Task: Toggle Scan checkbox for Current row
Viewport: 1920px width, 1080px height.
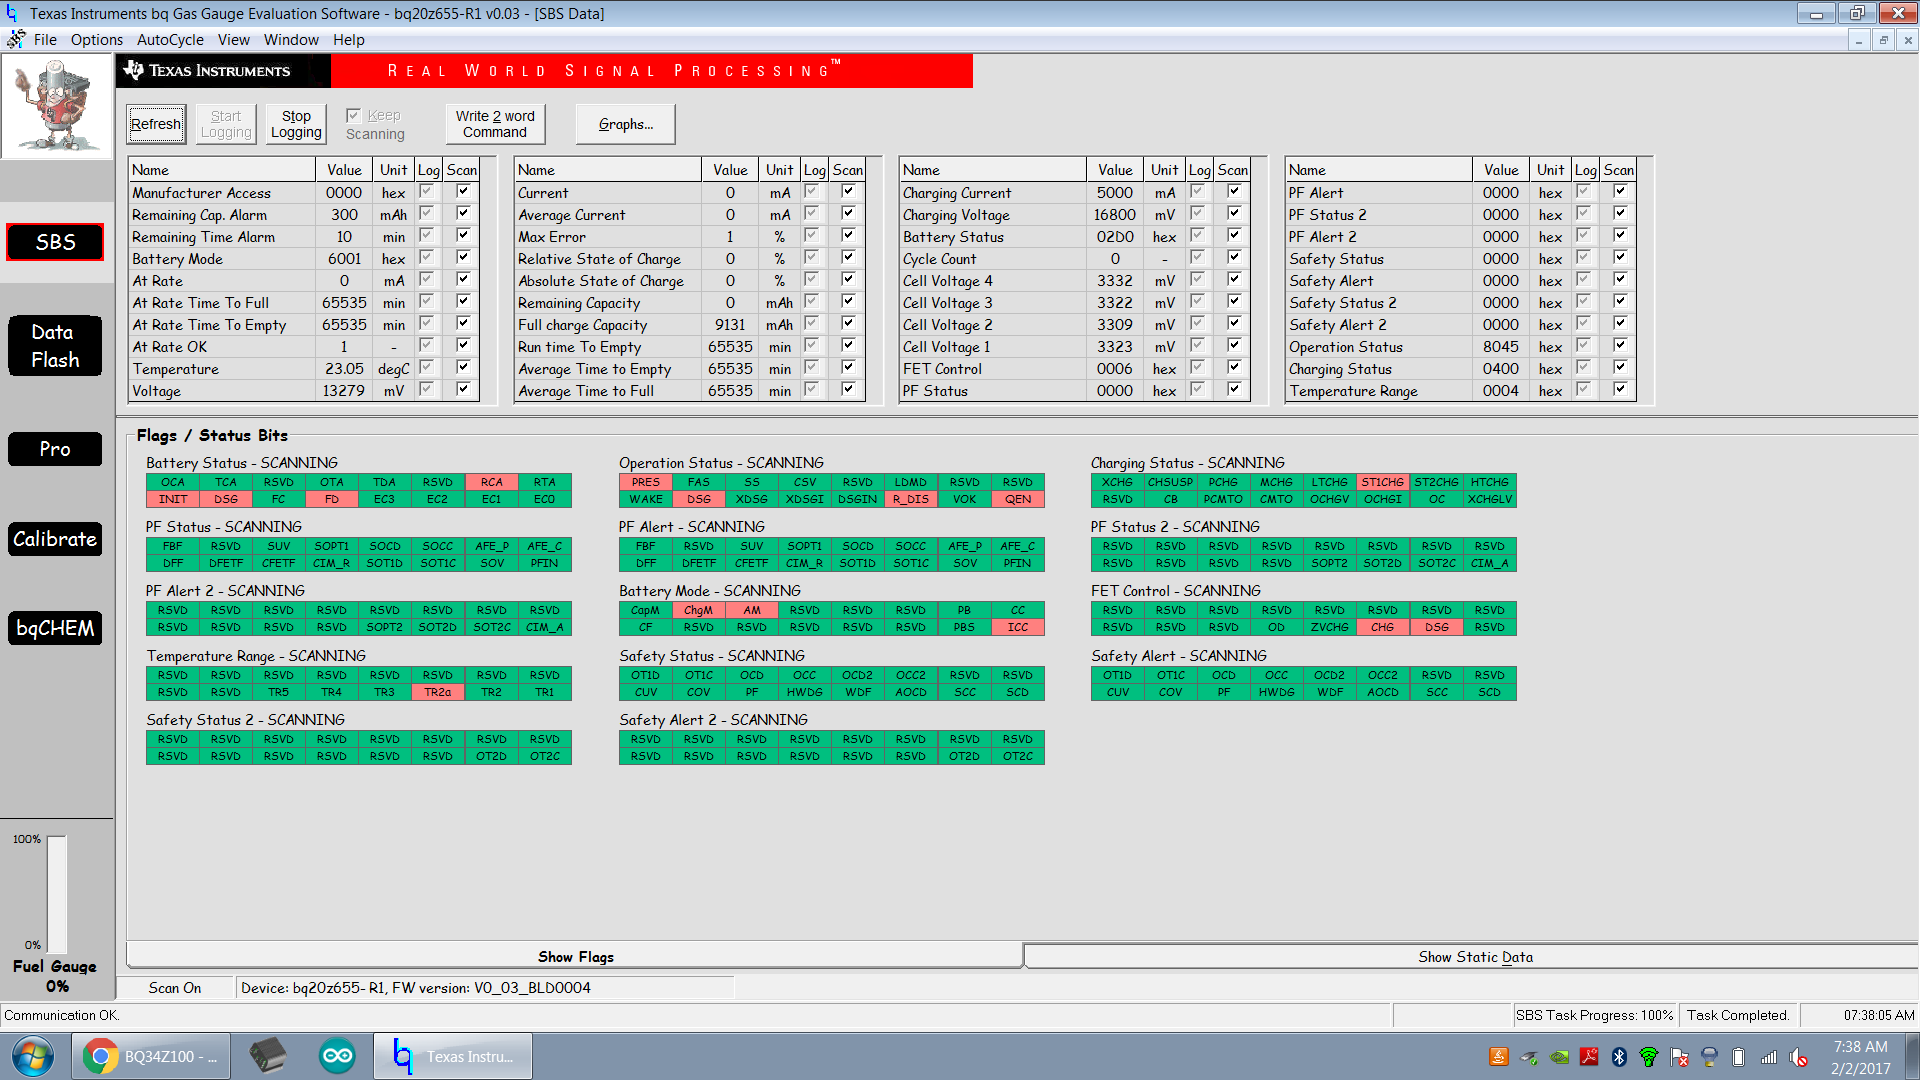Action: coord(848,191)
